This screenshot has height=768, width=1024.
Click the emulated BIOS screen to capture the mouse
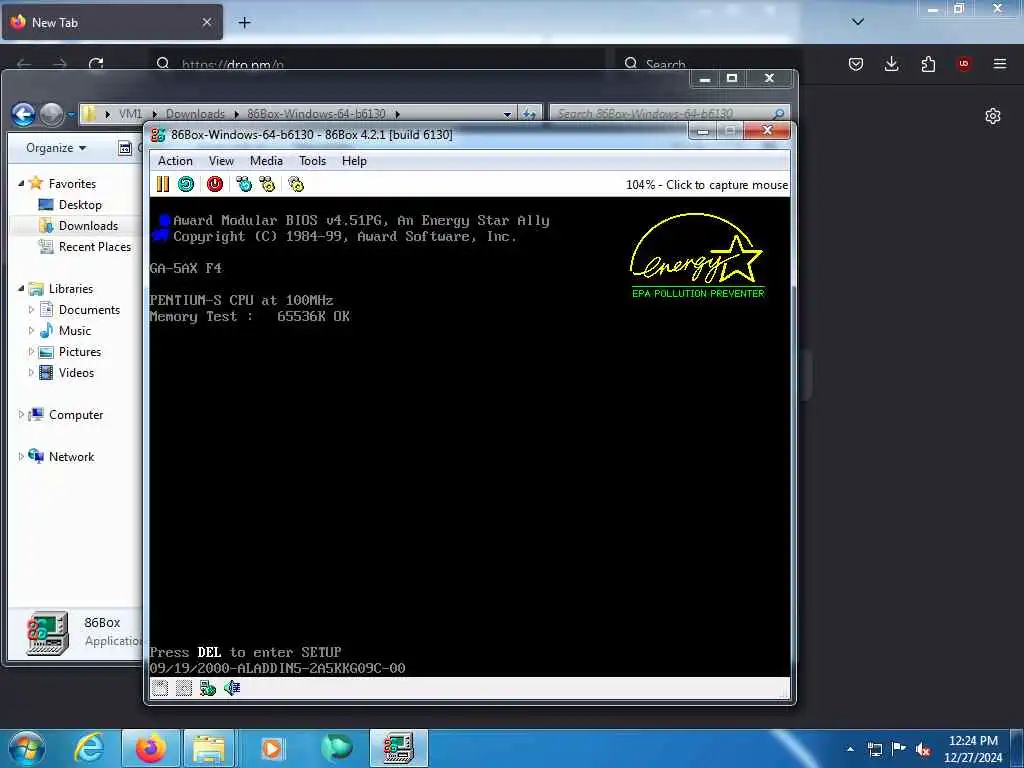pos(470,436)
